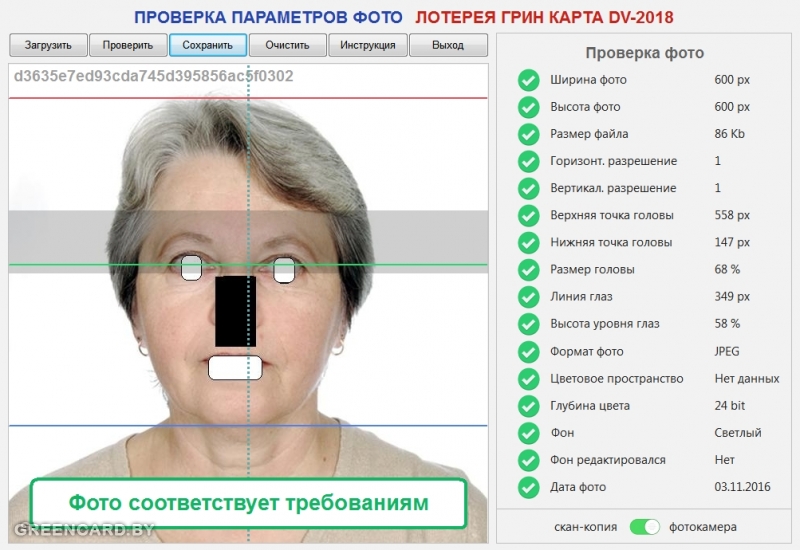Viewport: 800px width, 550px height.
Task: Click the скан-копия label
Action: (585, 527)
